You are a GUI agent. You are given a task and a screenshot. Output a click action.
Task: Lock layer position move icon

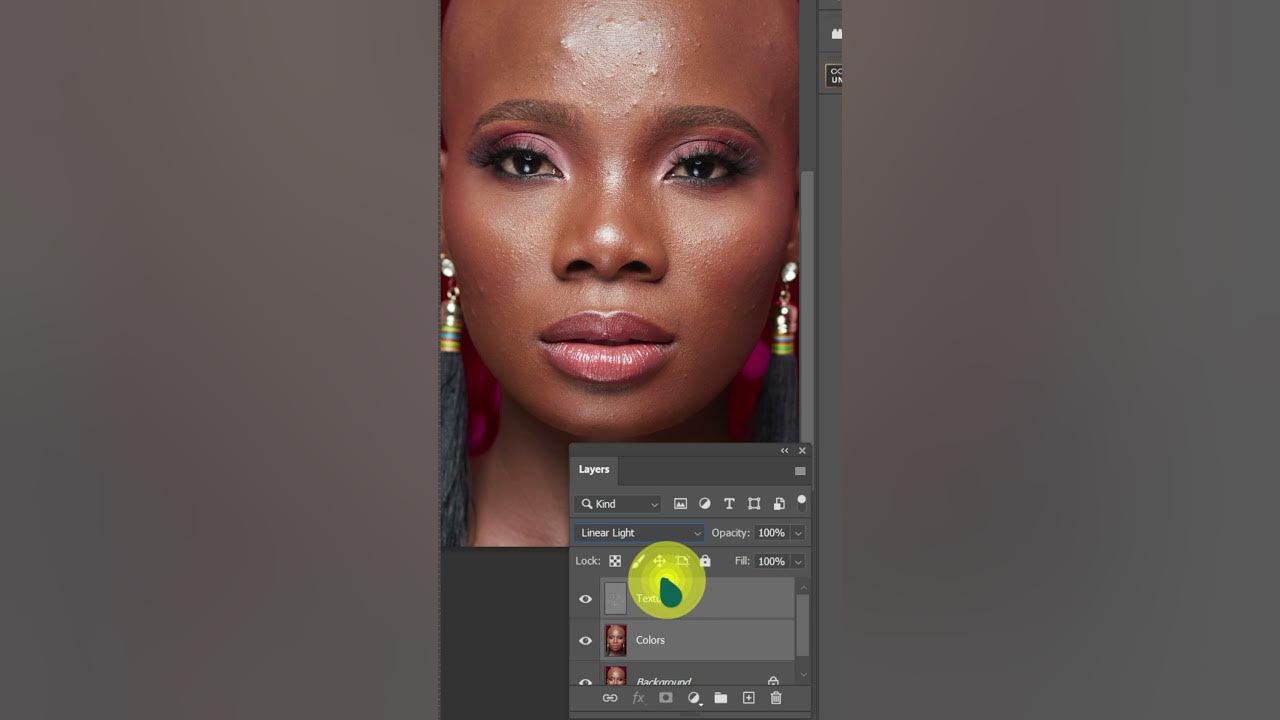(659, 561)
